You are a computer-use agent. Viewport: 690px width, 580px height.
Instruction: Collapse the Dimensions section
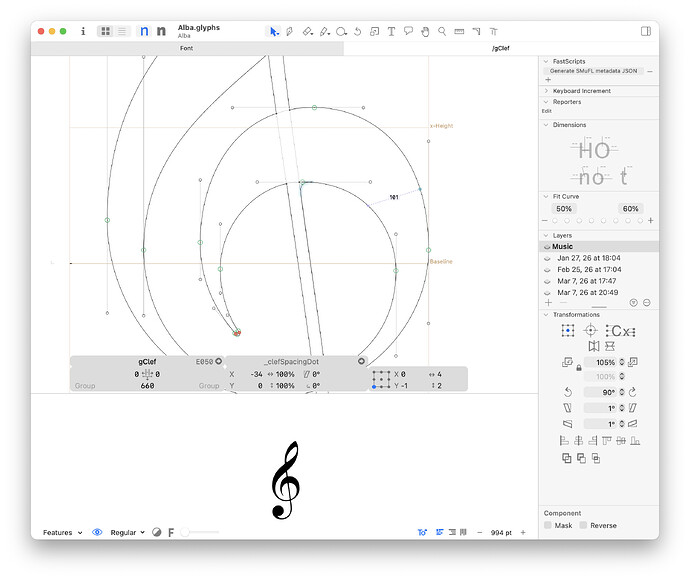546,125
